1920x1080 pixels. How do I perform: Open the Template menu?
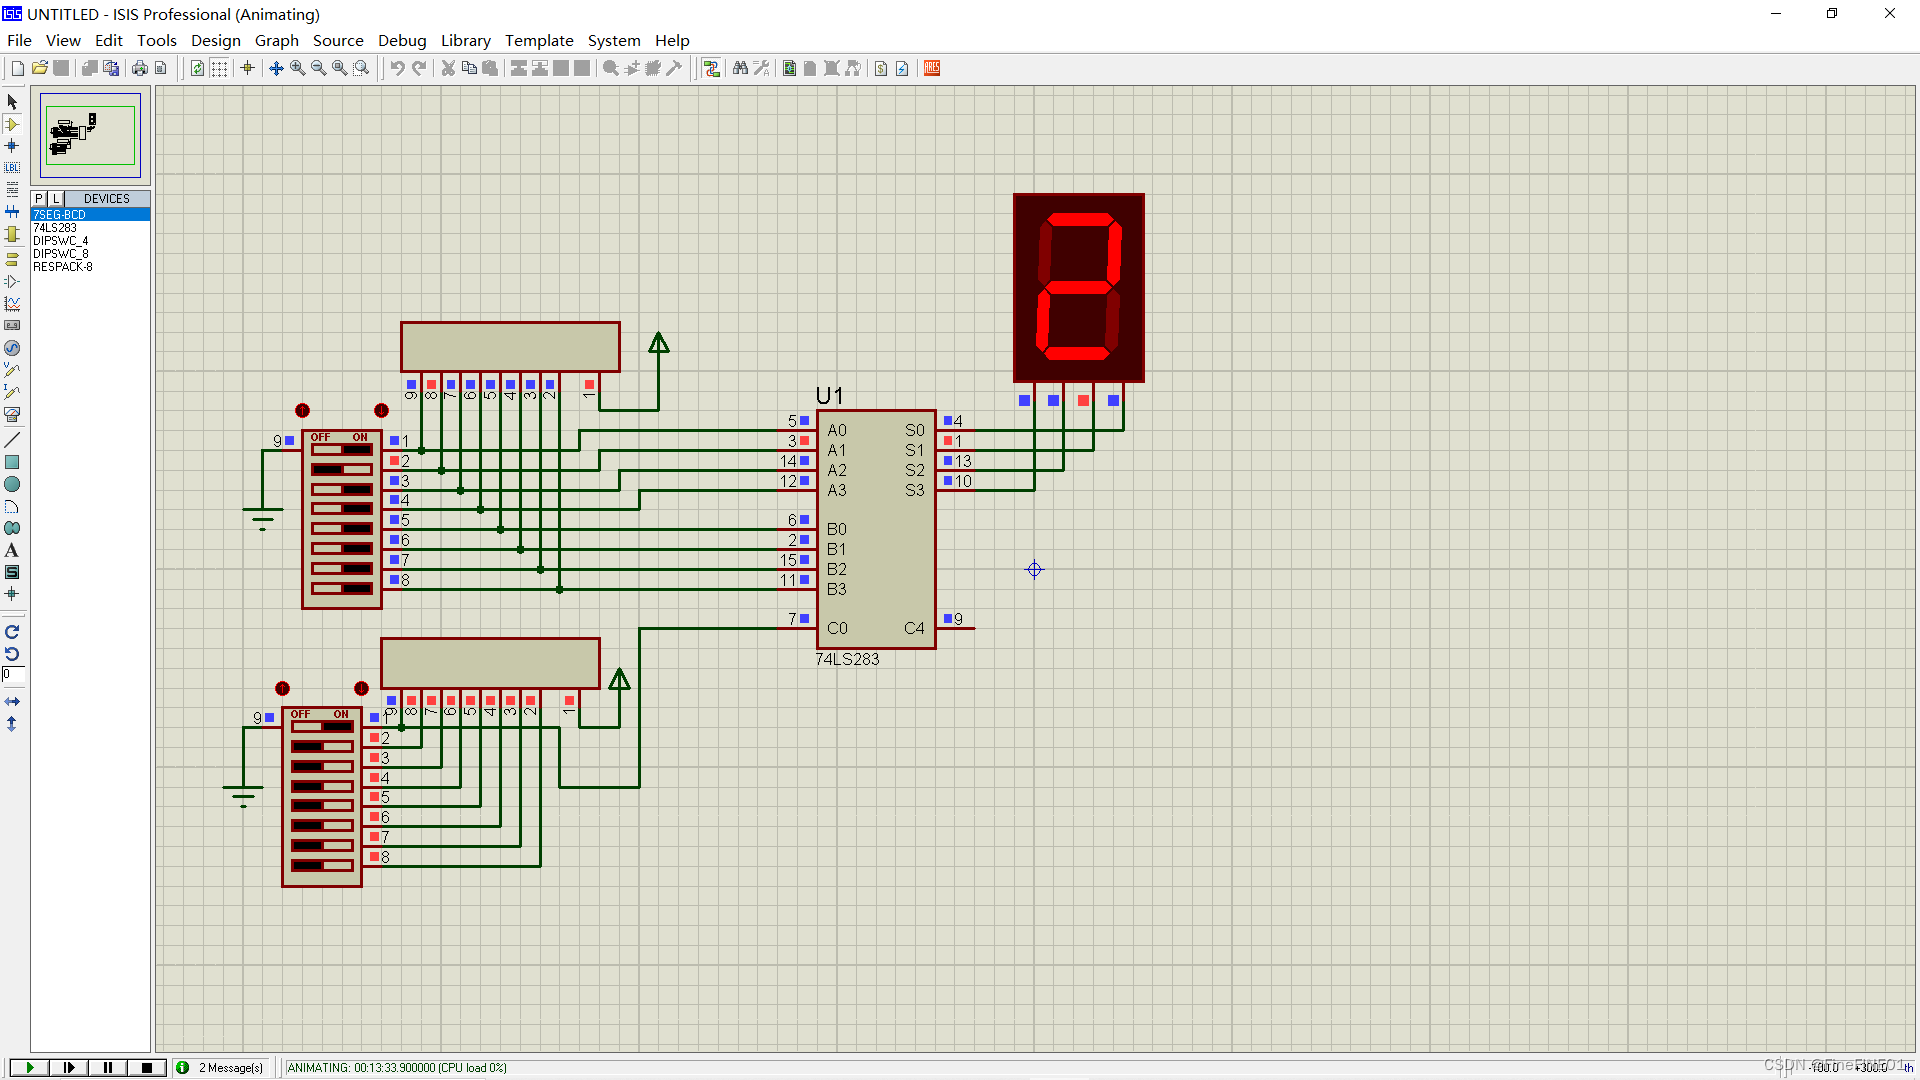coord(539,40)
